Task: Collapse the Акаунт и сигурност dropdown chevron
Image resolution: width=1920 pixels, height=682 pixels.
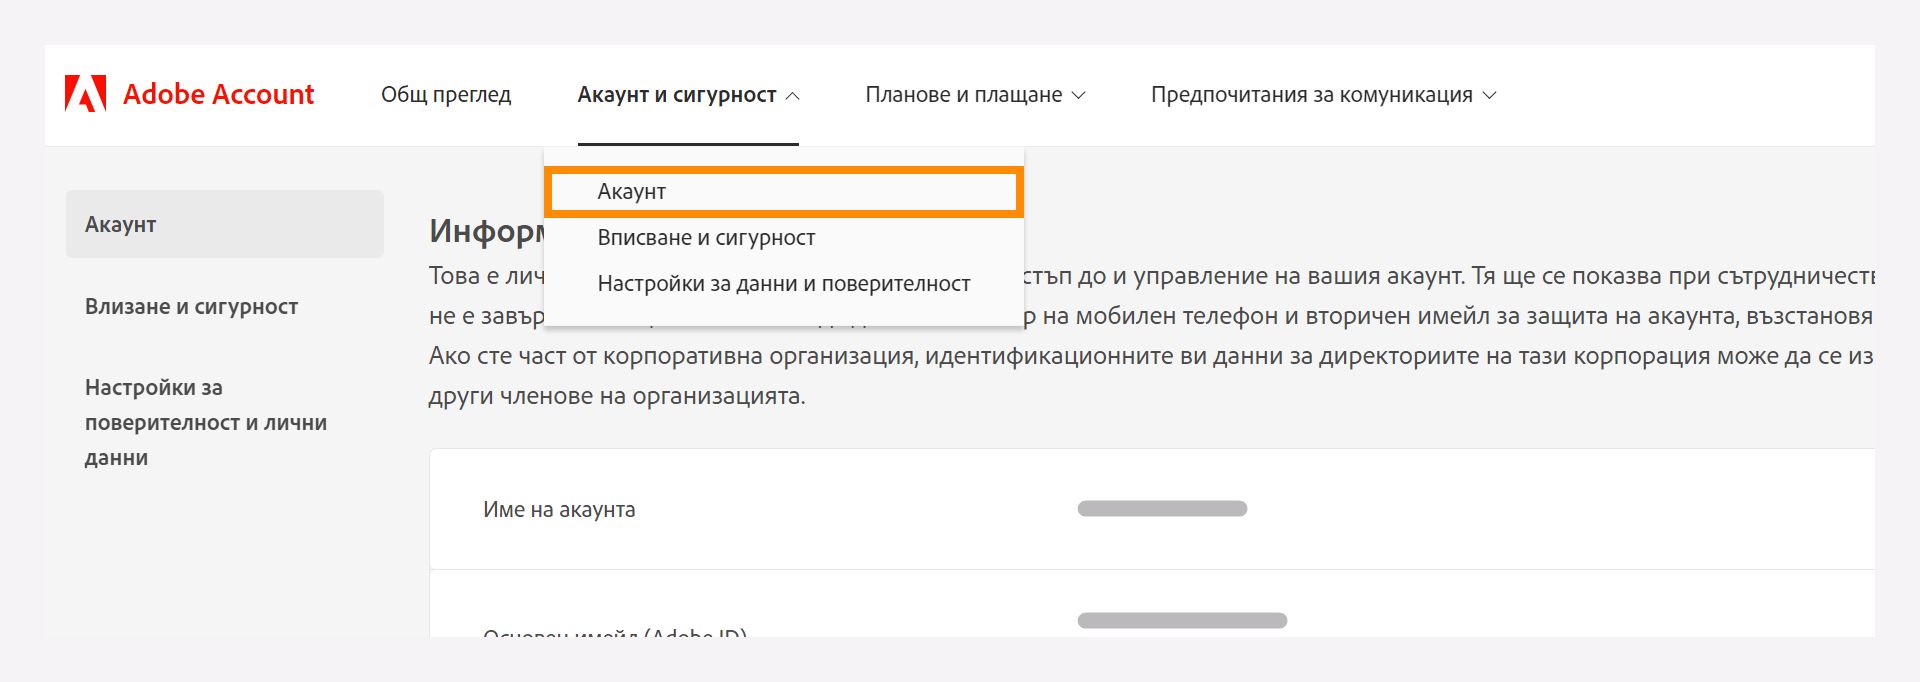Action: coord(794,96)
